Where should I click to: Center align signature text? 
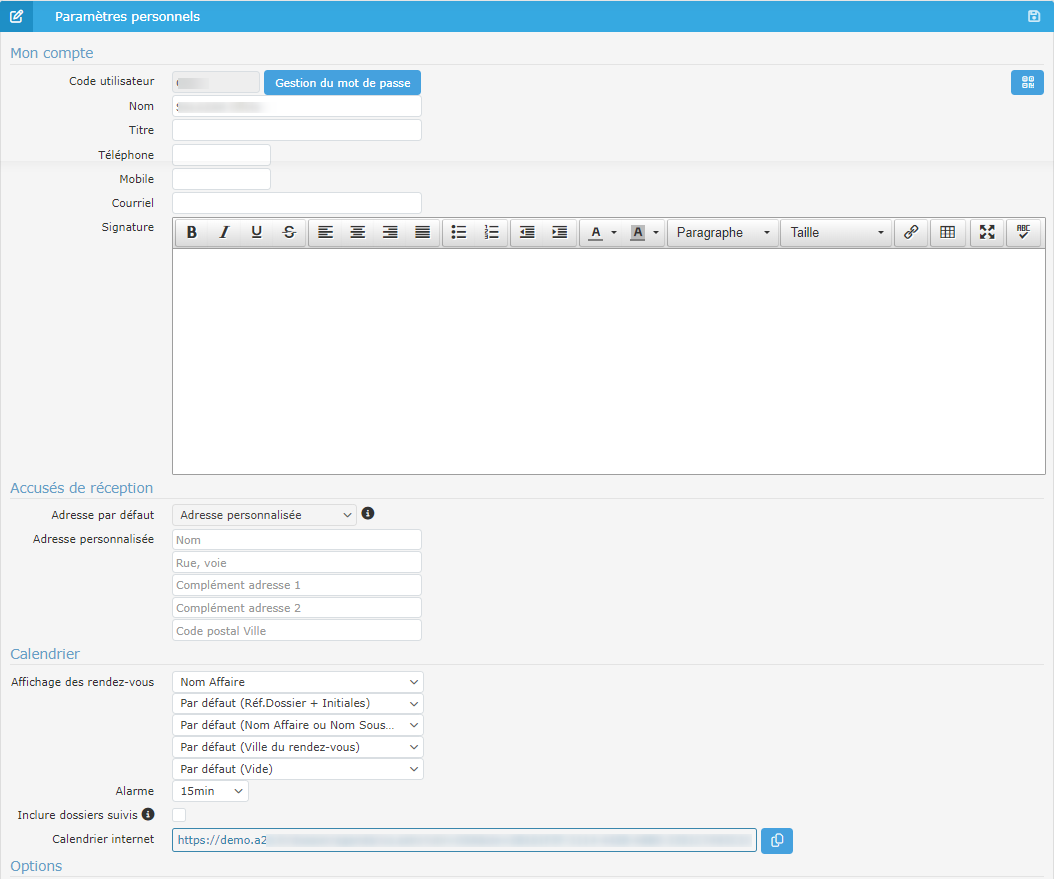coord(357,232)
